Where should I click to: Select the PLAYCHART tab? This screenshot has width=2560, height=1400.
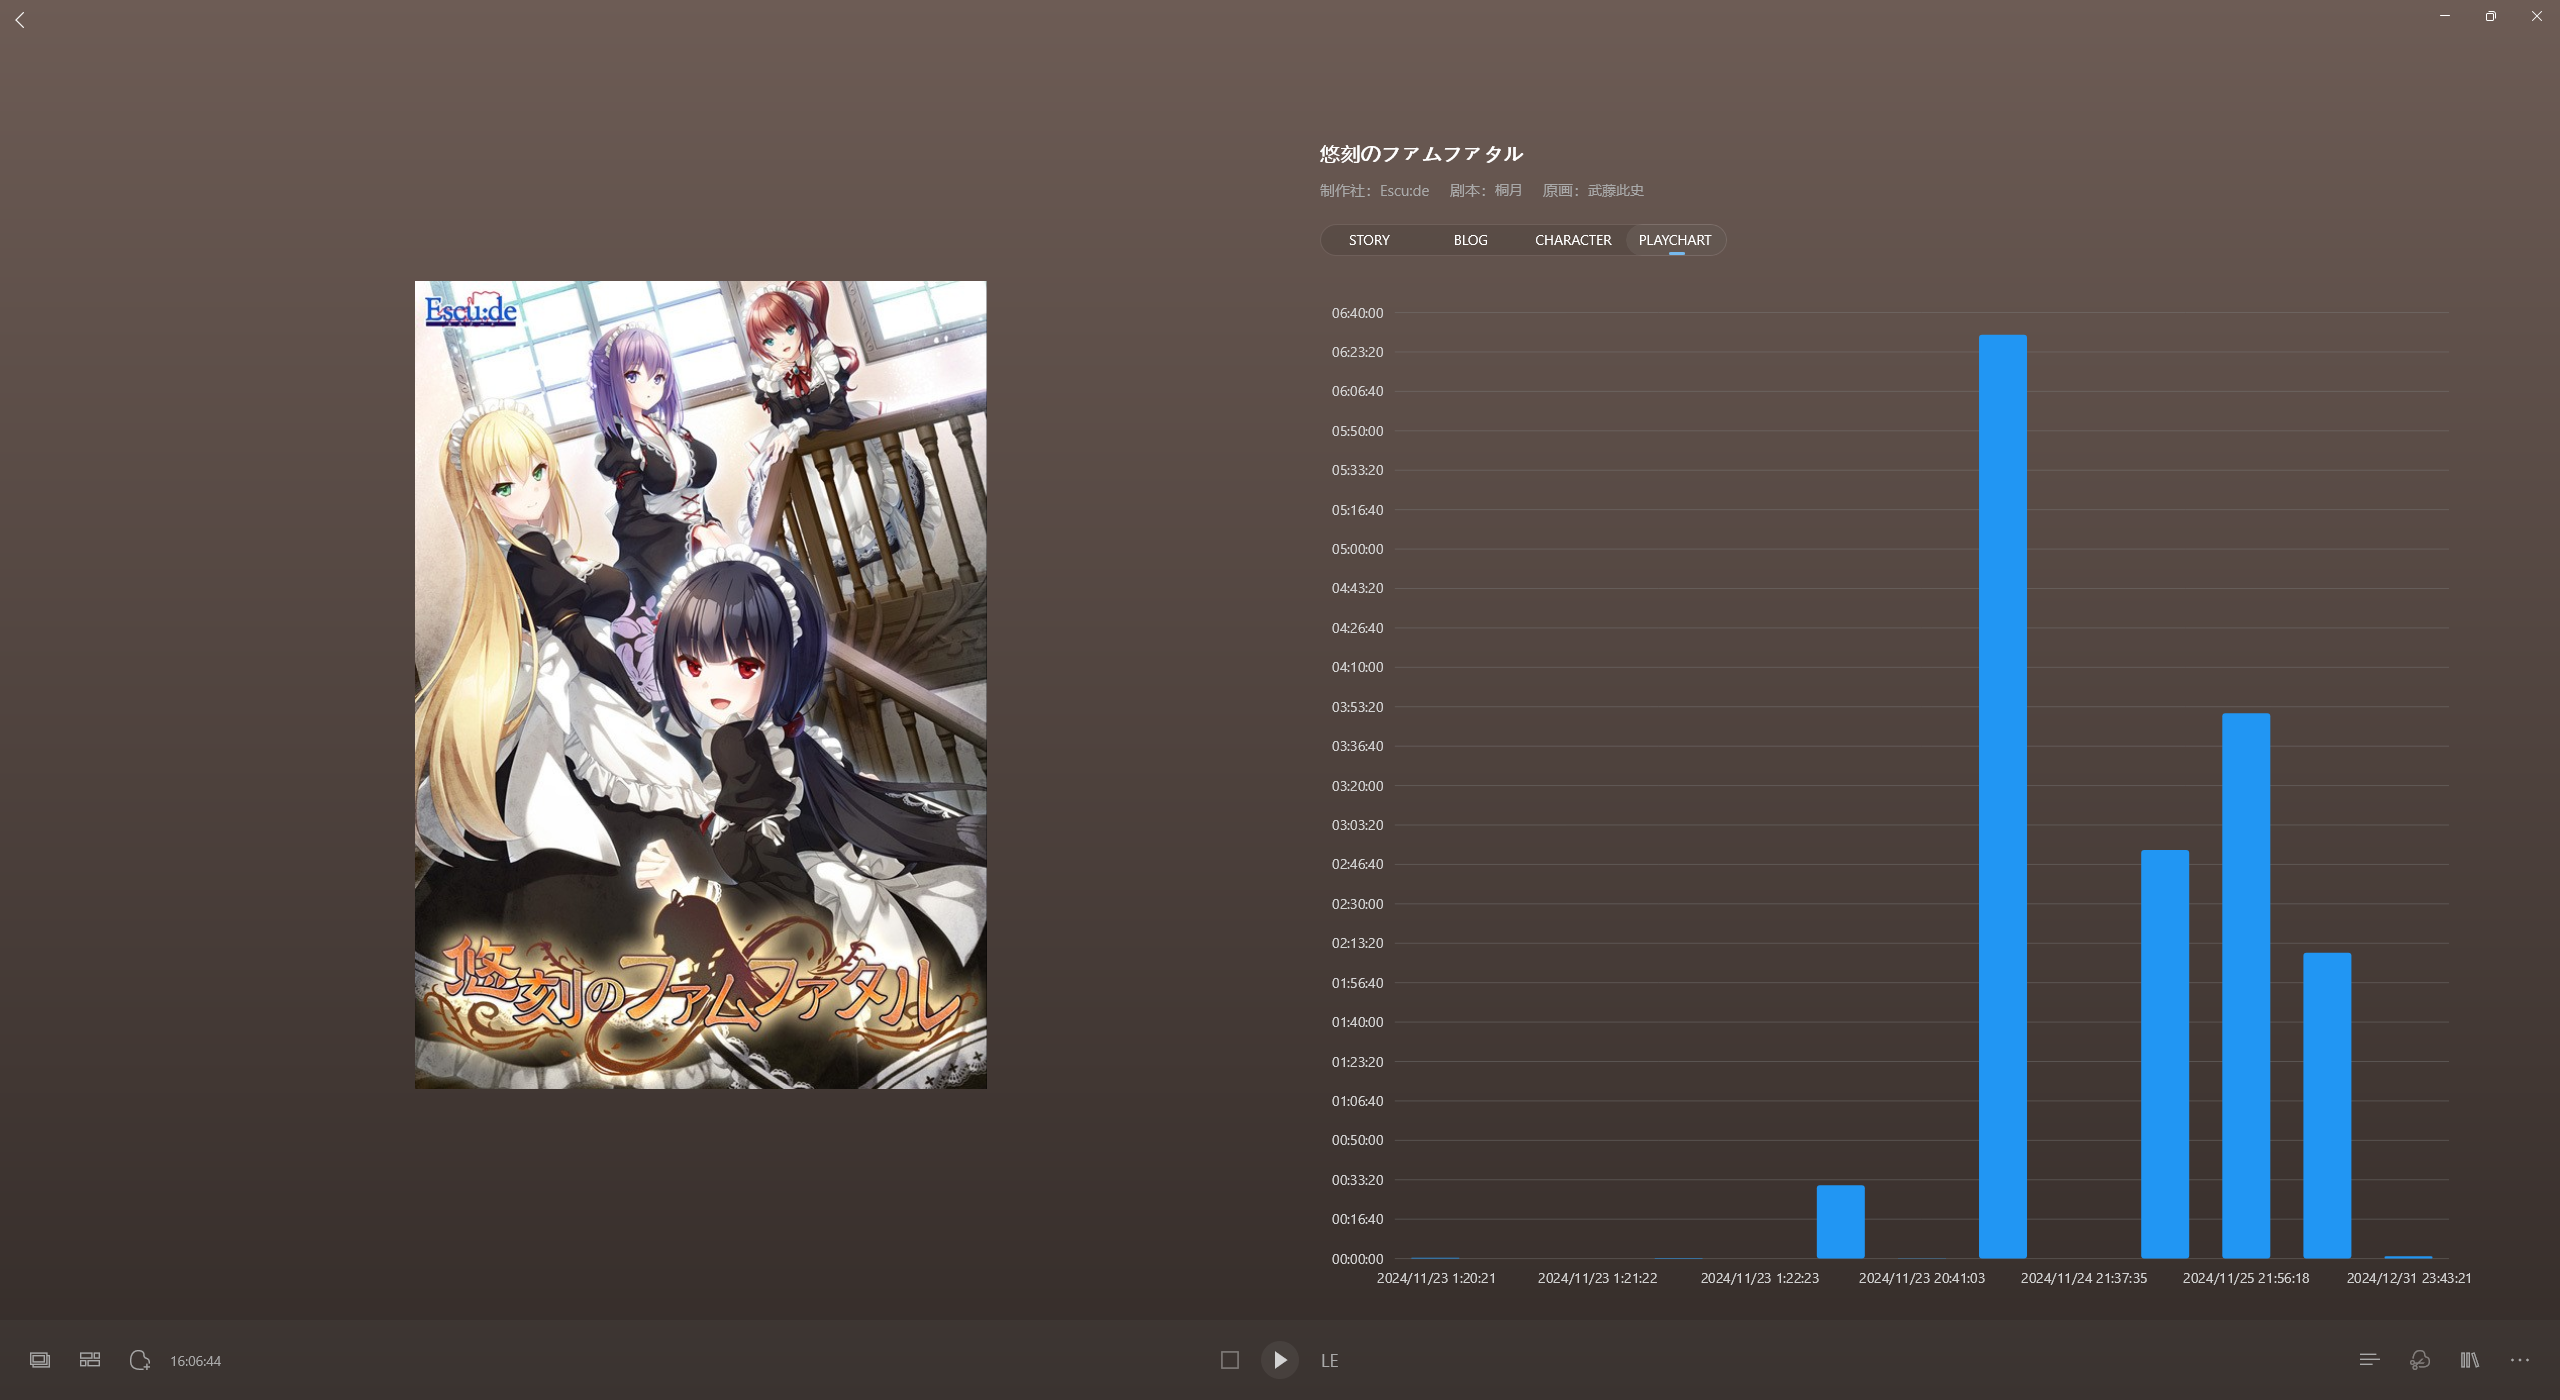1675,240
